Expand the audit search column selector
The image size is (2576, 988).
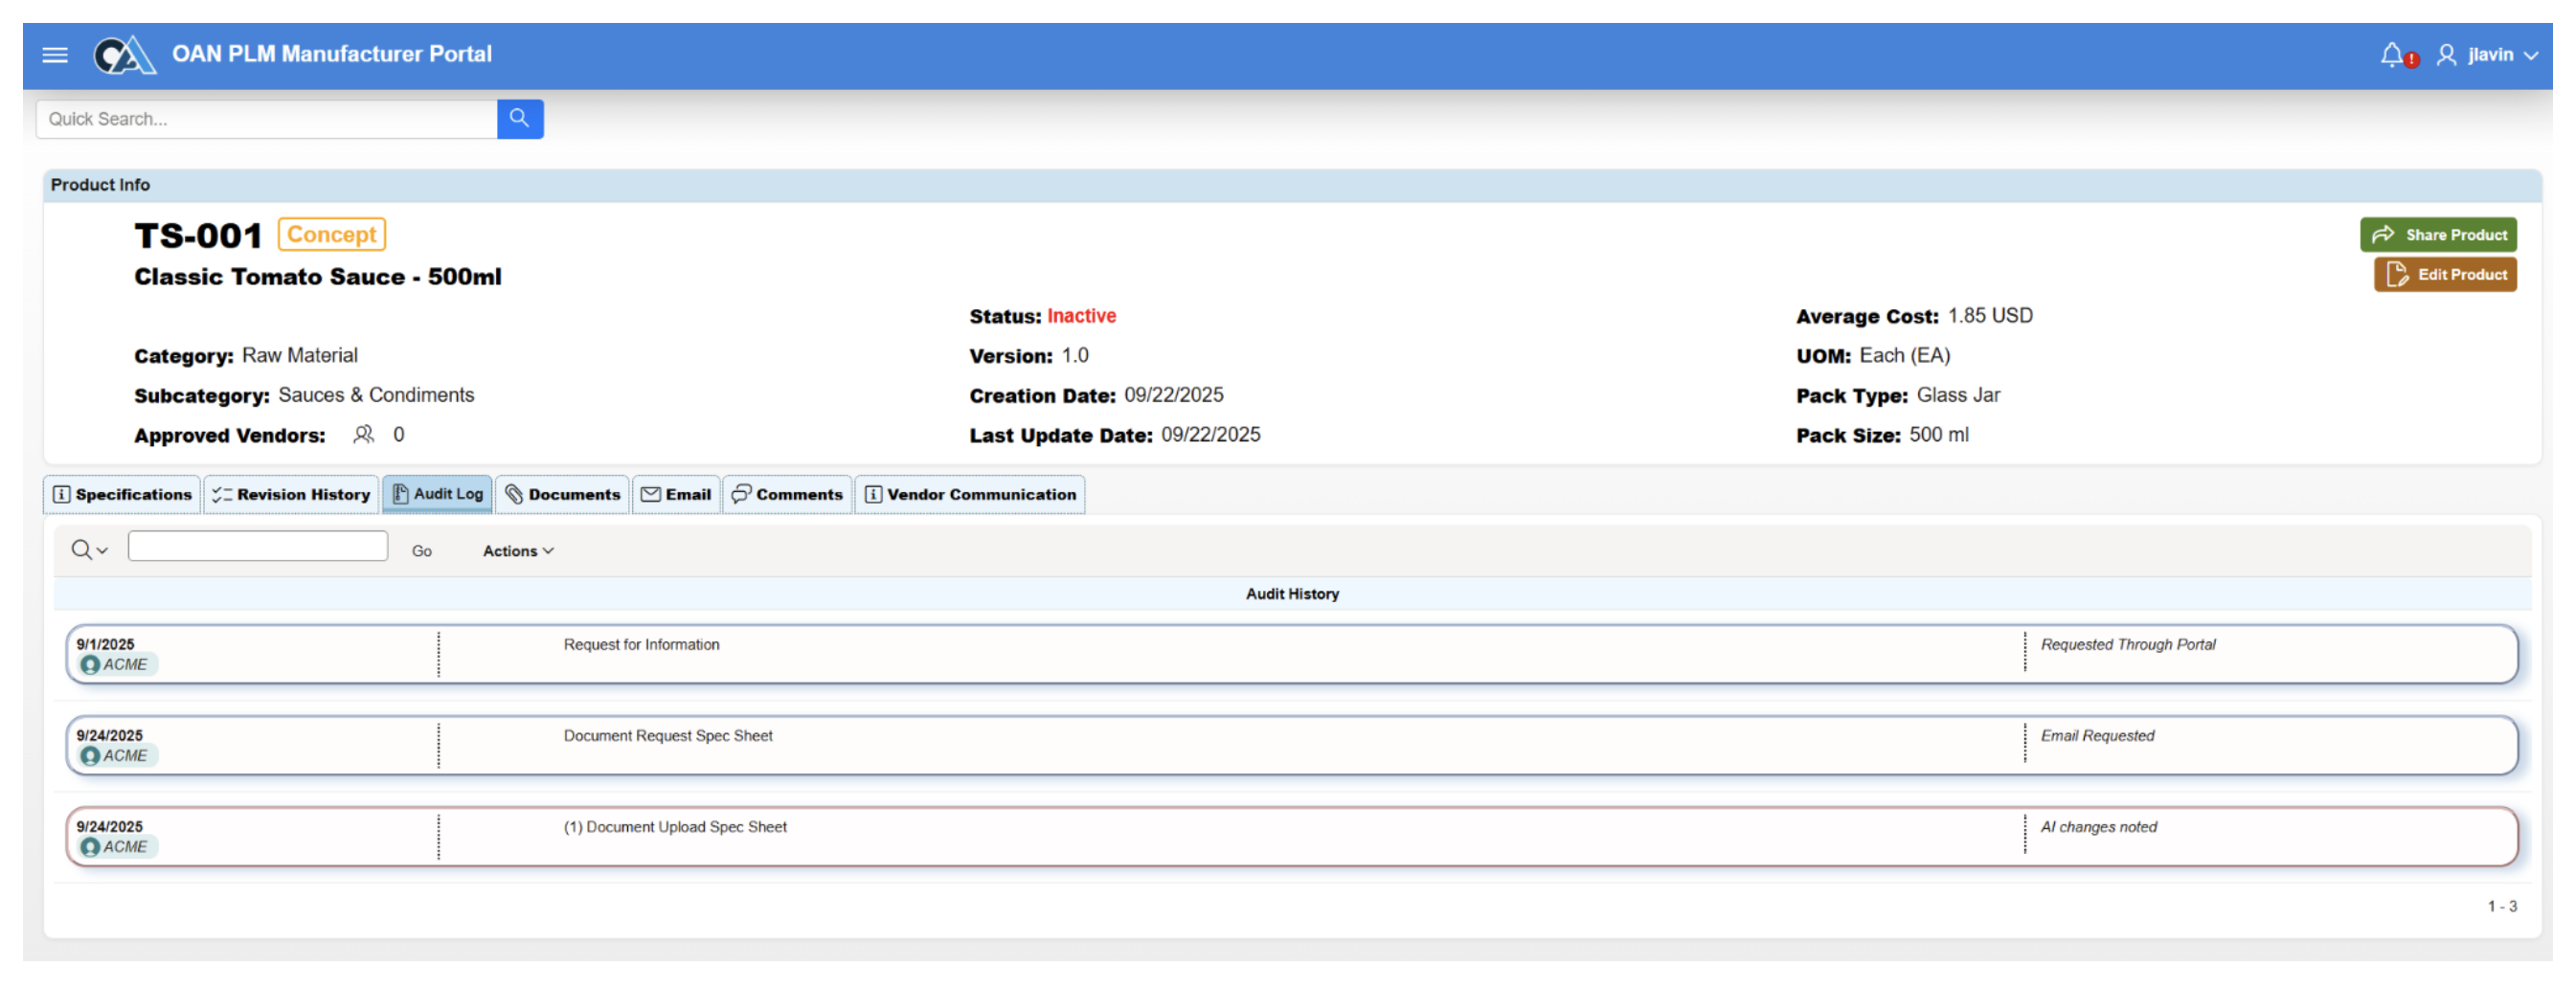coord(89,550)
